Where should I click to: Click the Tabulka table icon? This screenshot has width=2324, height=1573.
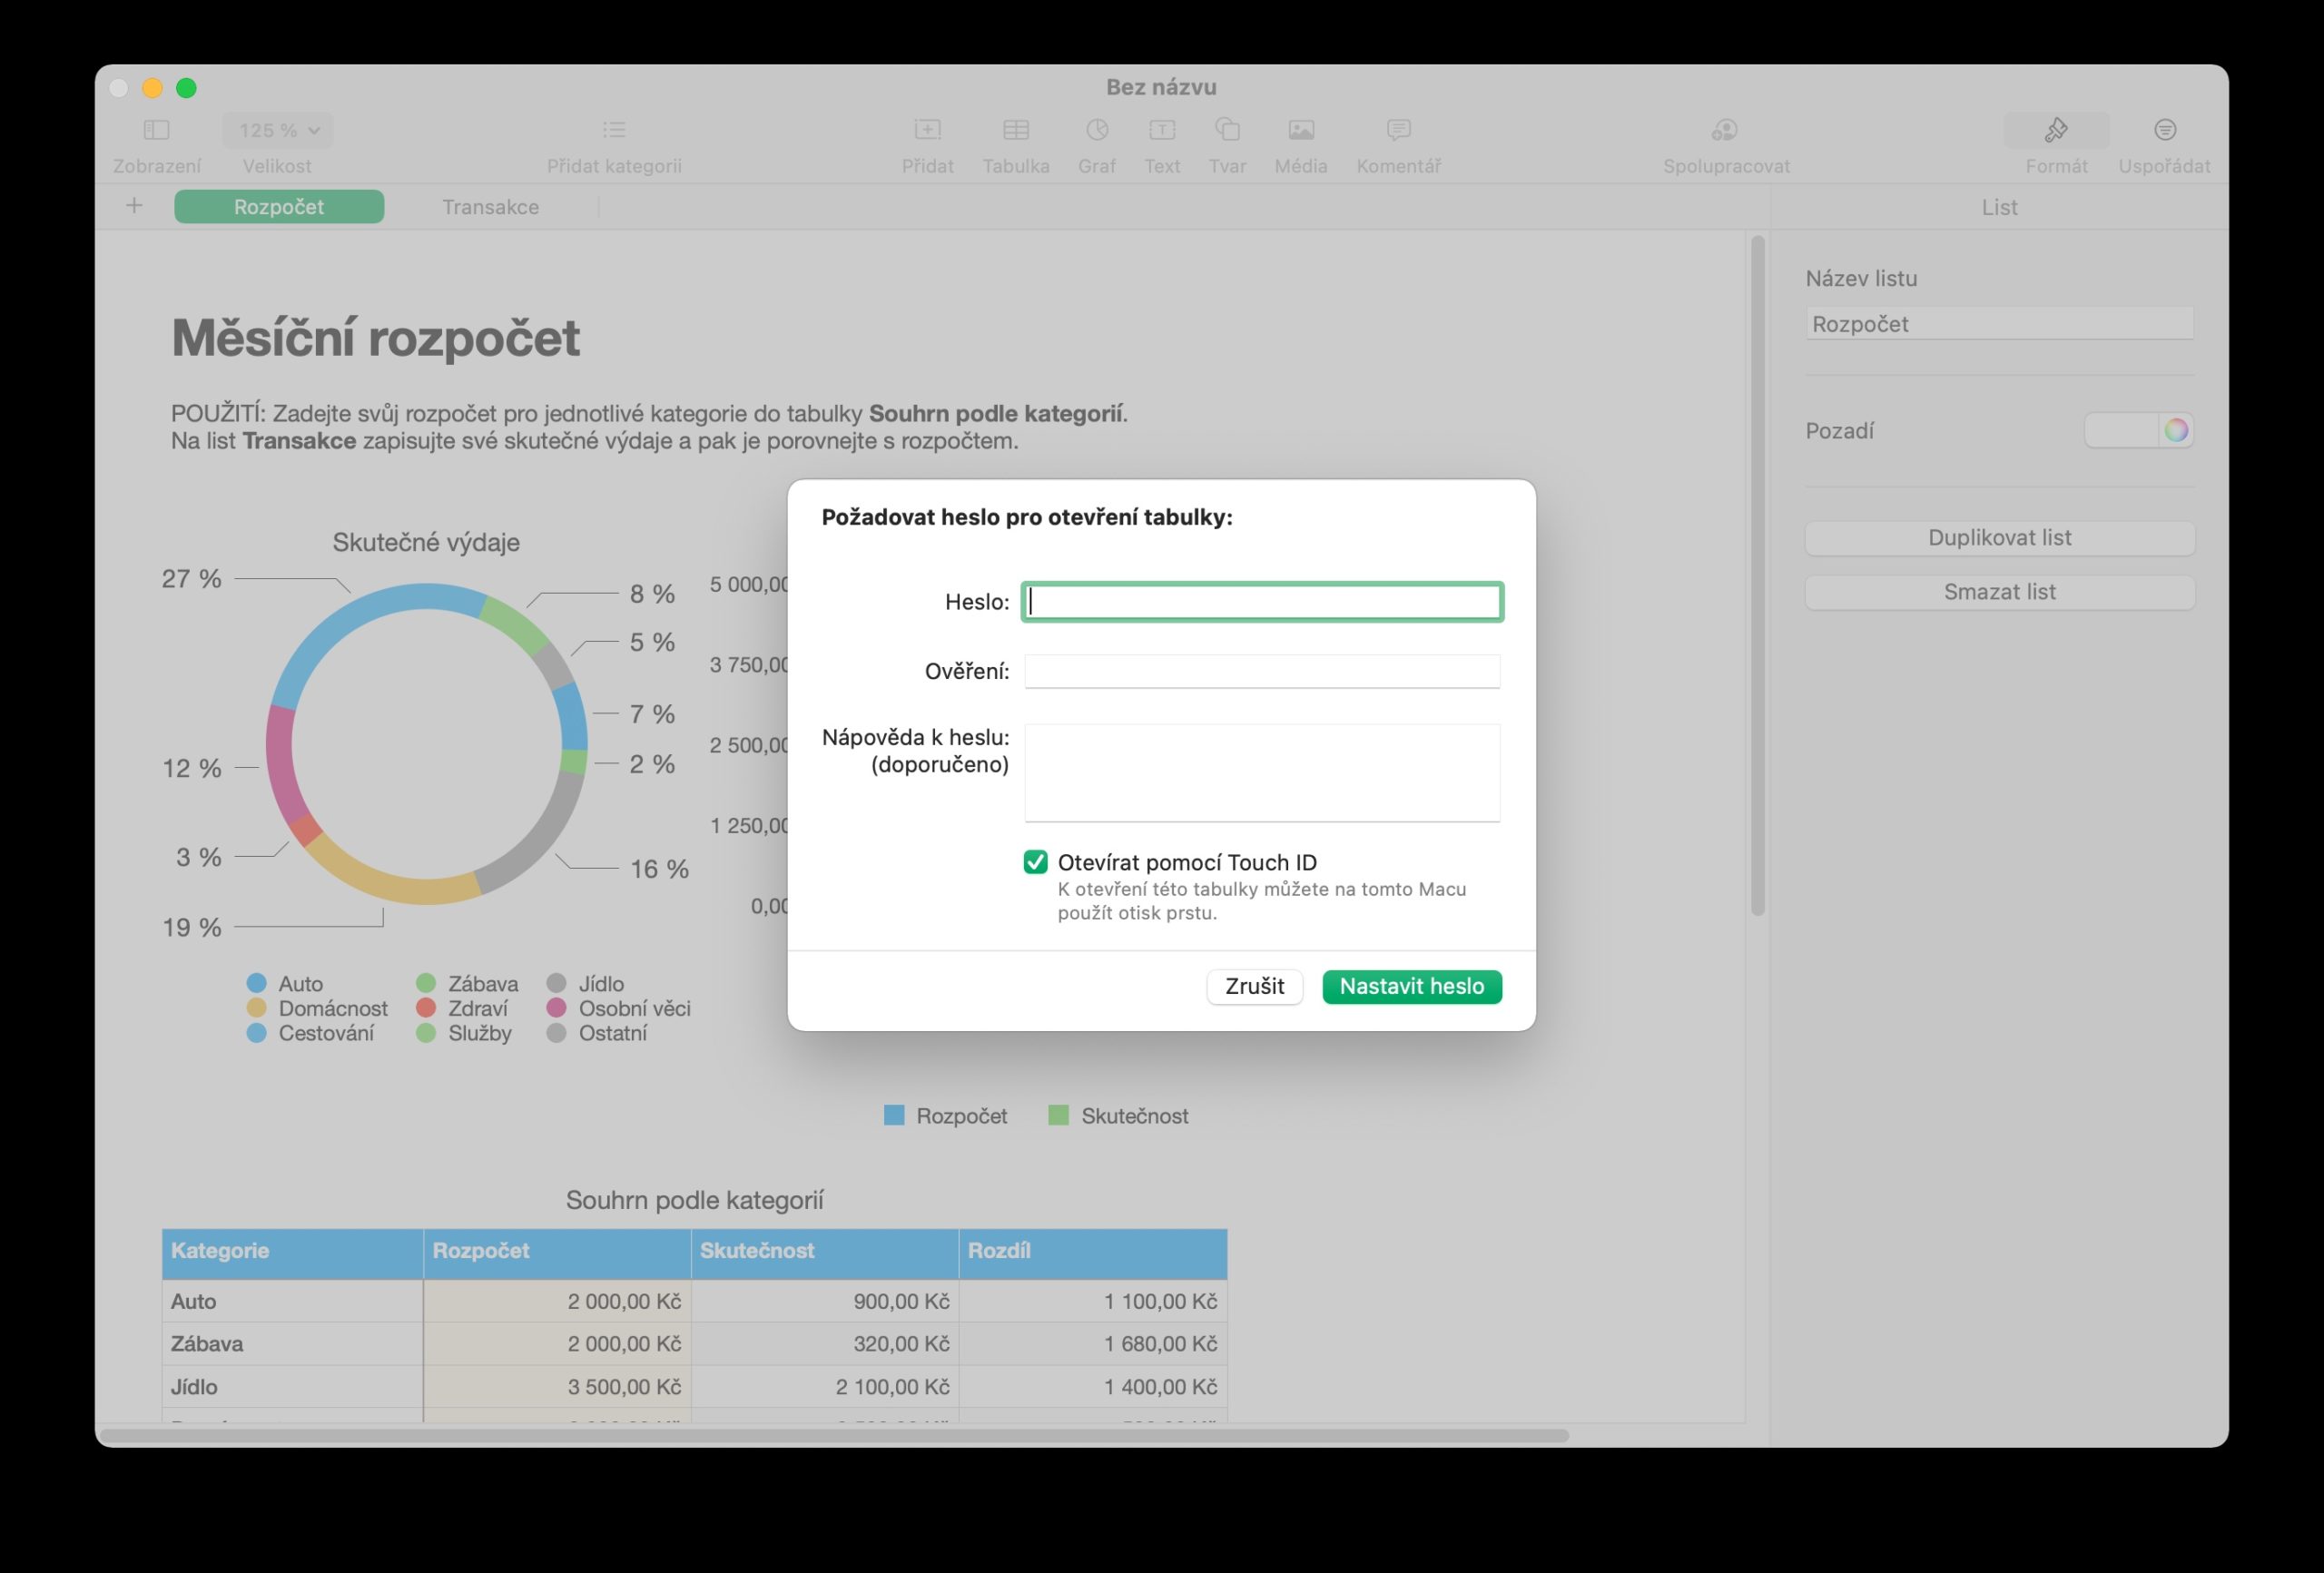1015,130
